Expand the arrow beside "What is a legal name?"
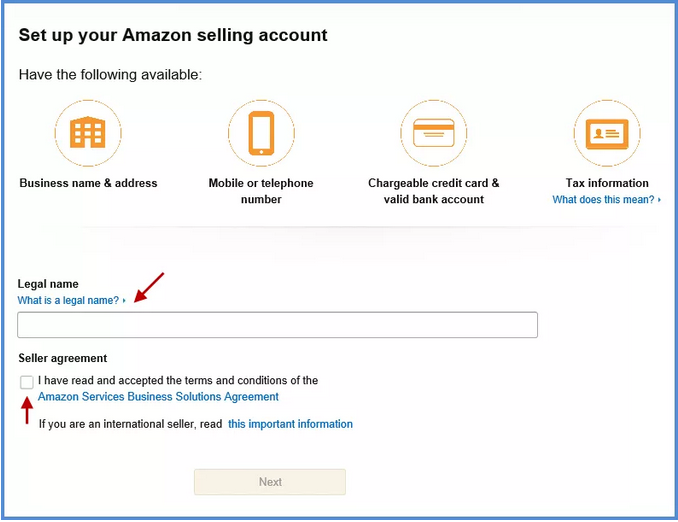Viewport: 678px width, 522px height. pos(124,301)
